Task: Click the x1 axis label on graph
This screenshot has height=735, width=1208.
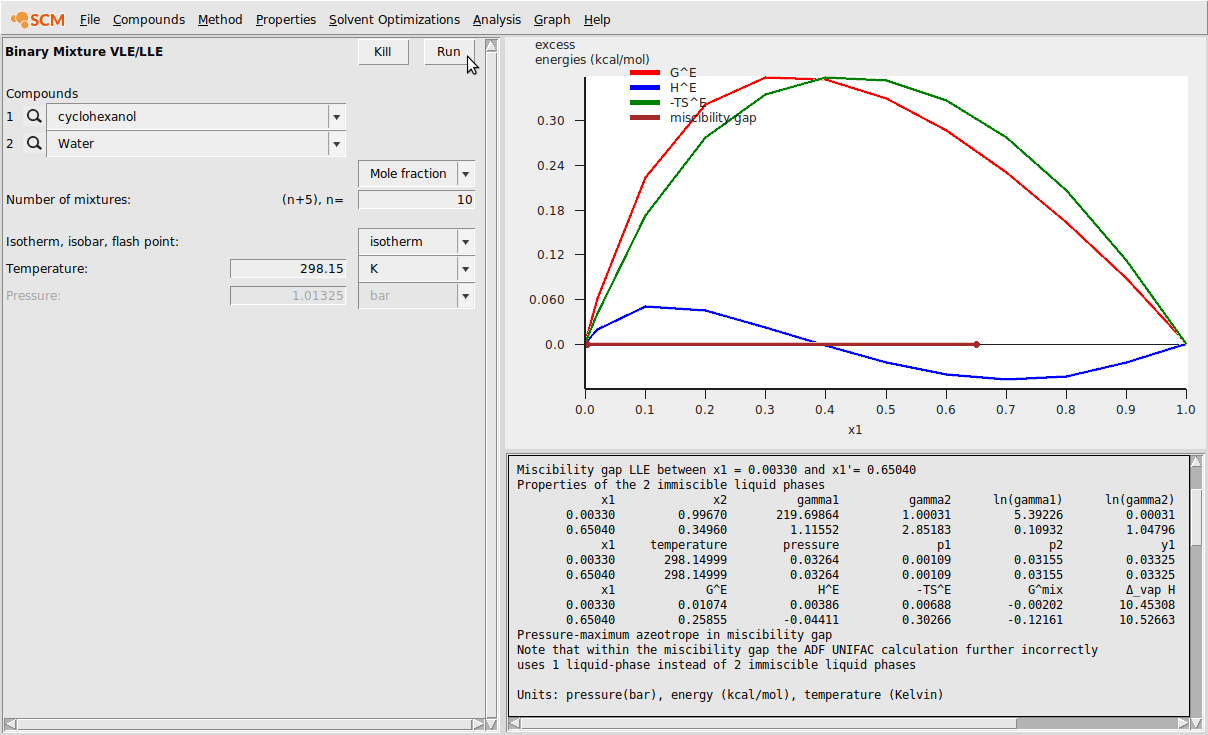Action: click(855, 430)
